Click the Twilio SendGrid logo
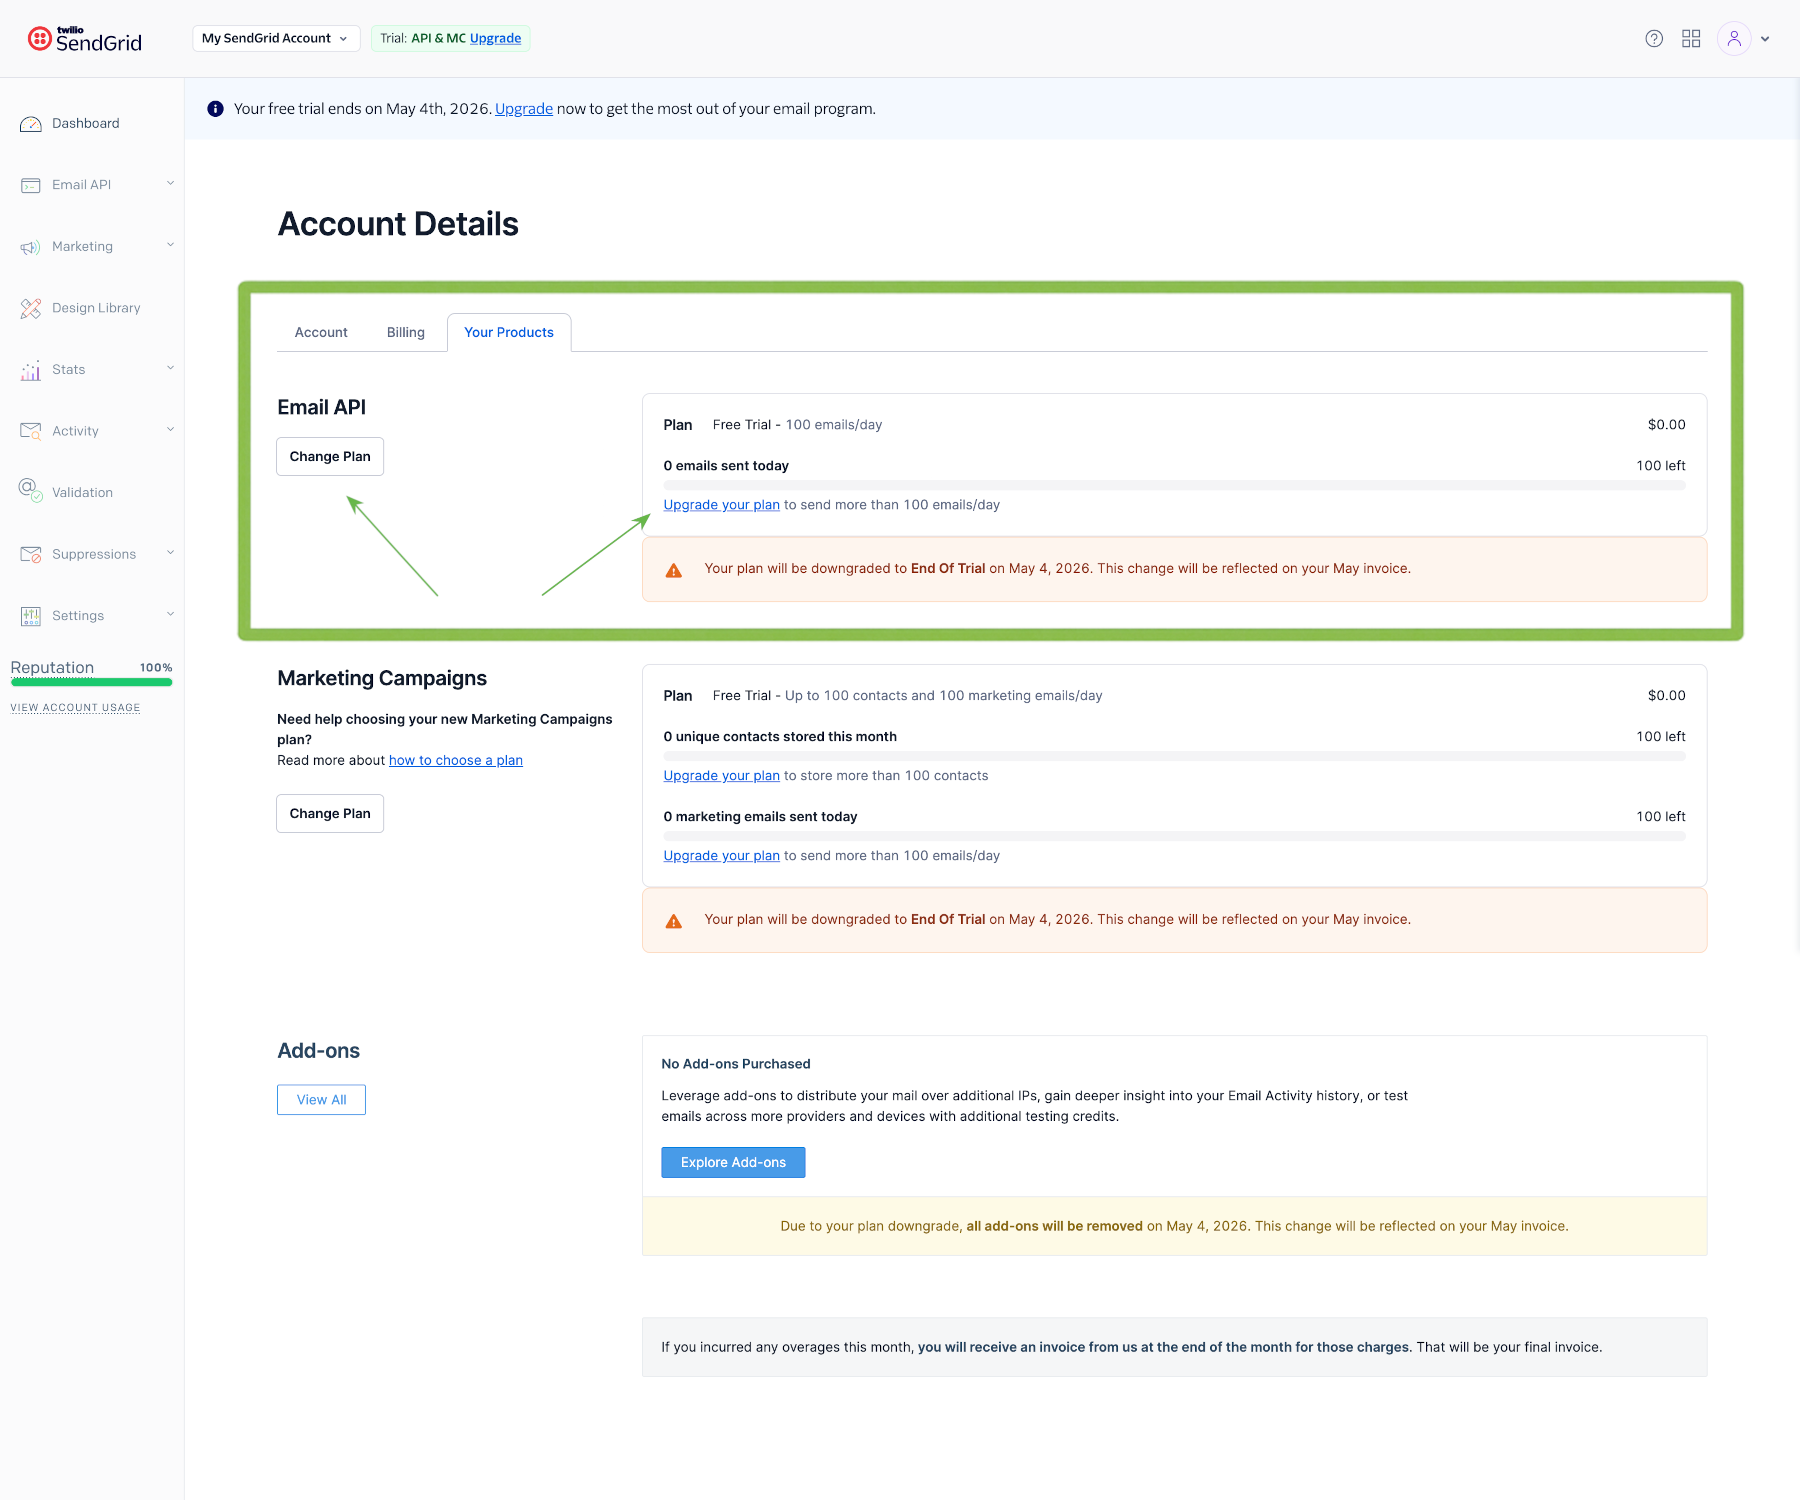Image resolution: width=1800 pixels, height=1500 pixels. (x=85, y=39)
